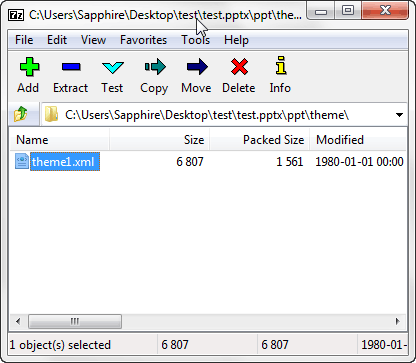Click packed size value 1 561
The height and width of the screenshot is (363, 416).
[289, 162]
